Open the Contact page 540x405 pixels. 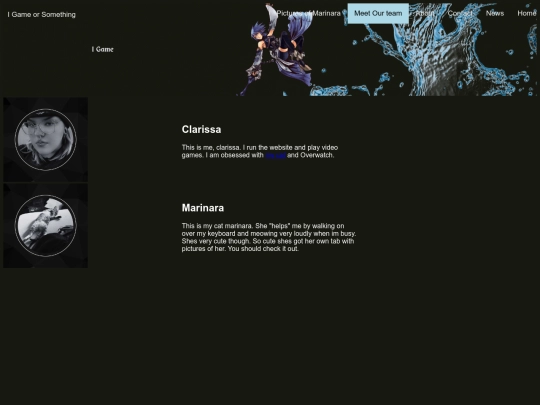coord(460,13)
